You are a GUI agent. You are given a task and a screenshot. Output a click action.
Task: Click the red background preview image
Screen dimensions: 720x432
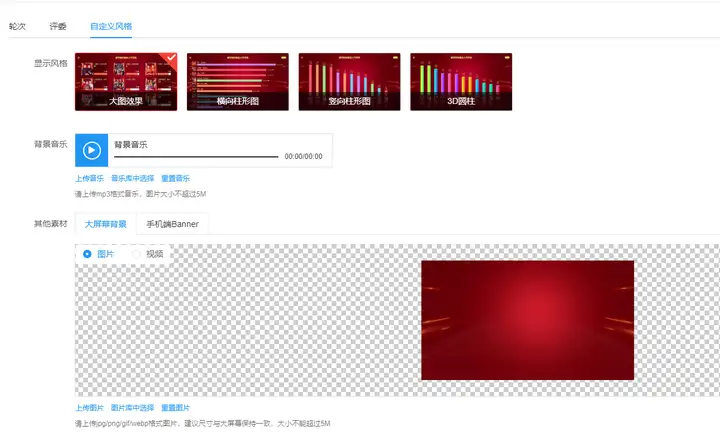pyautogui.click(x=528, y=320)
